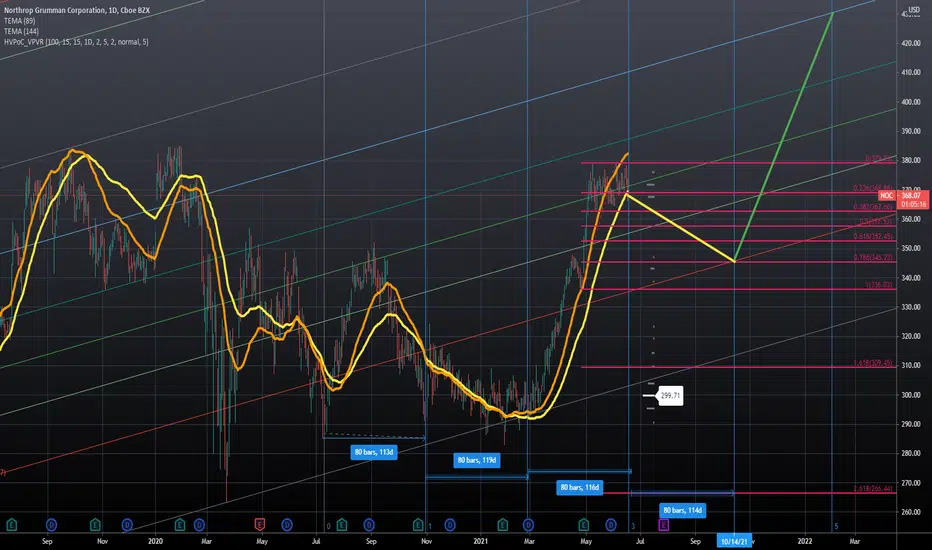This screenshot has height=550, width=932.
Task: Select the 0.786 Fibonacci level label
Action: (x=873, y=258)
